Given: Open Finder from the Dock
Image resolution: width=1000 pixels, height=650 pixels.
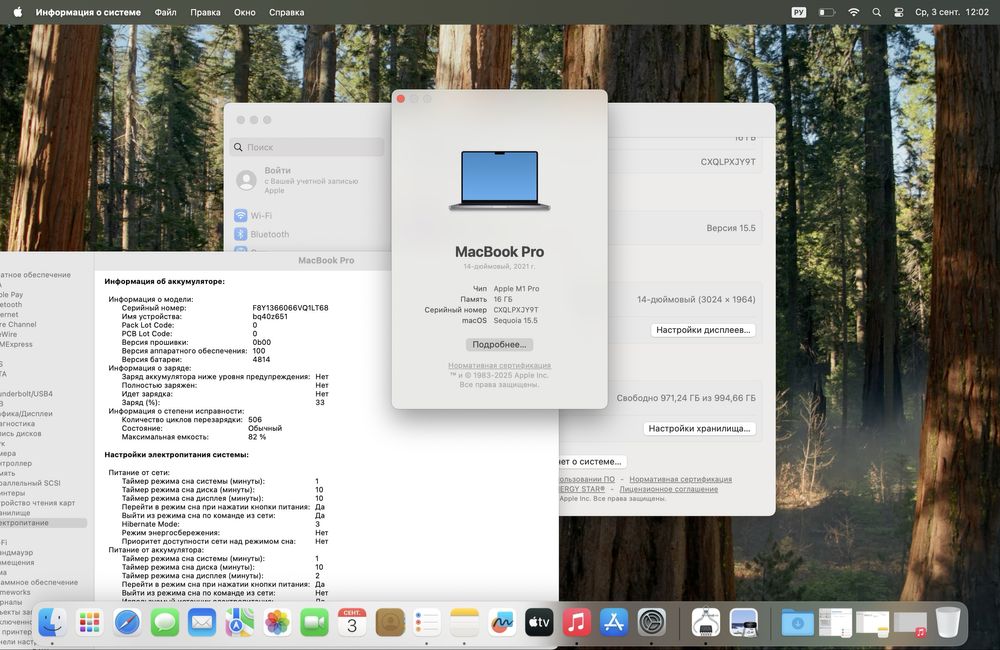Looking at the screenshot, I should pos(52,622).
